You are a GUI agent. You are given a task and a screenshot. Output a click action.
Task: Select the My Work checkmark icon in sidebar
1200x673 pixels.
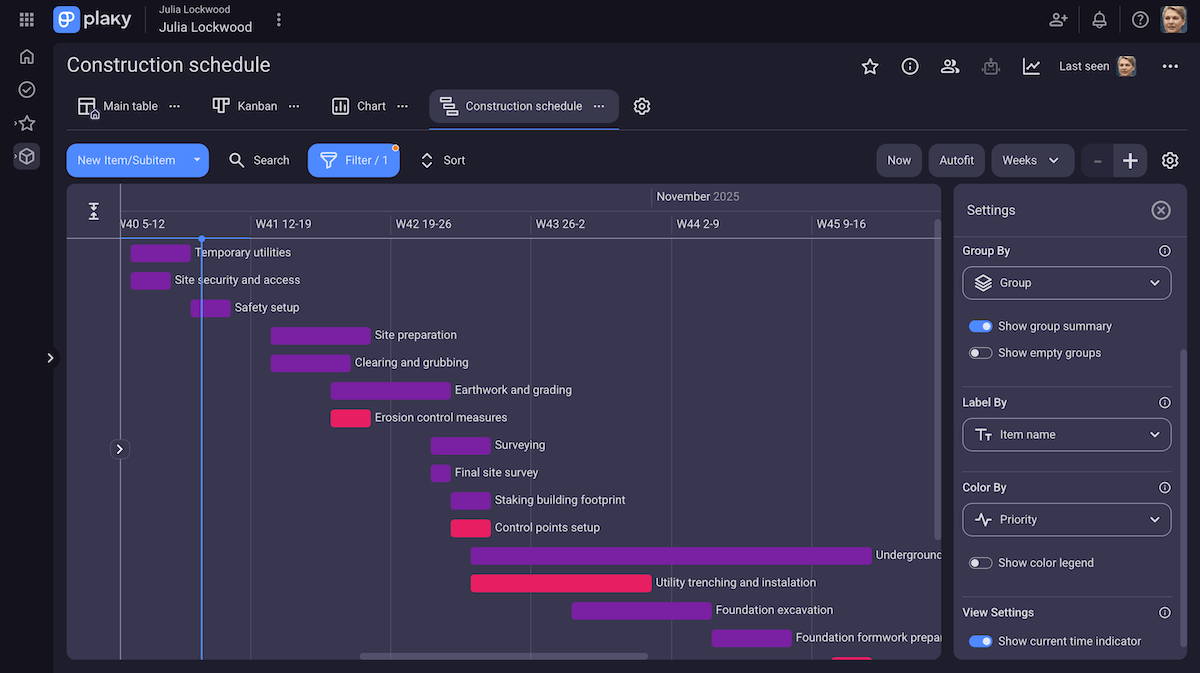pyautogui.click(x=26, y=89)
